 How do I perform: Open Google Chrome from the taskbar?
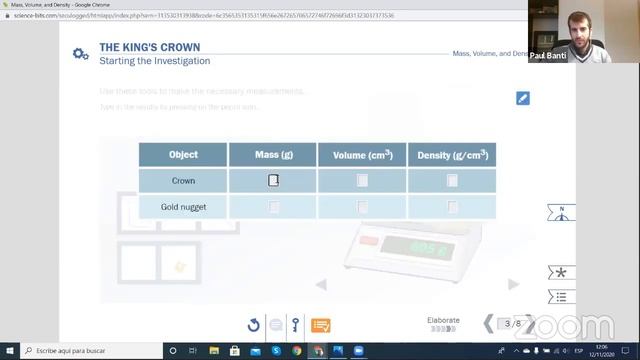(x=297, y=351)
